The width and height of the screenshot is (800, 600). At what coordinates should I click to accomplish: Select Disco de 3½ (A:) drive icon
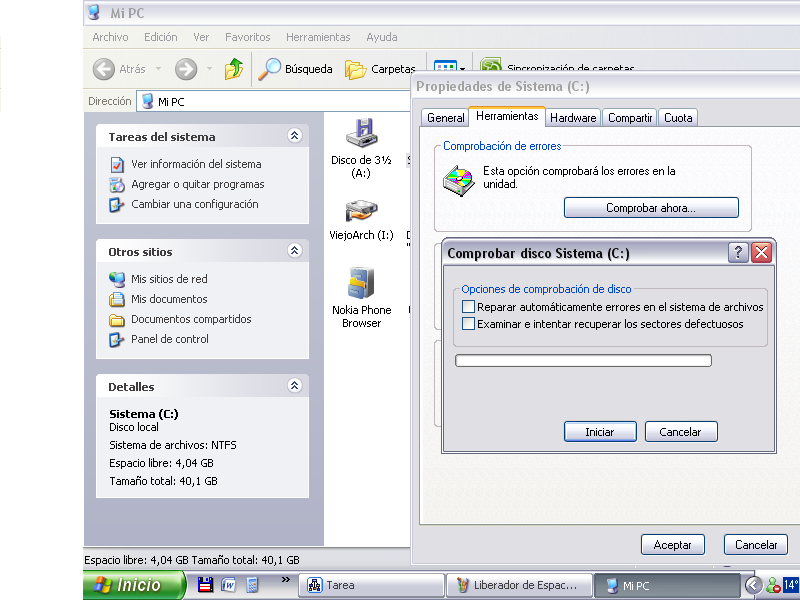[x=361, y=133]
